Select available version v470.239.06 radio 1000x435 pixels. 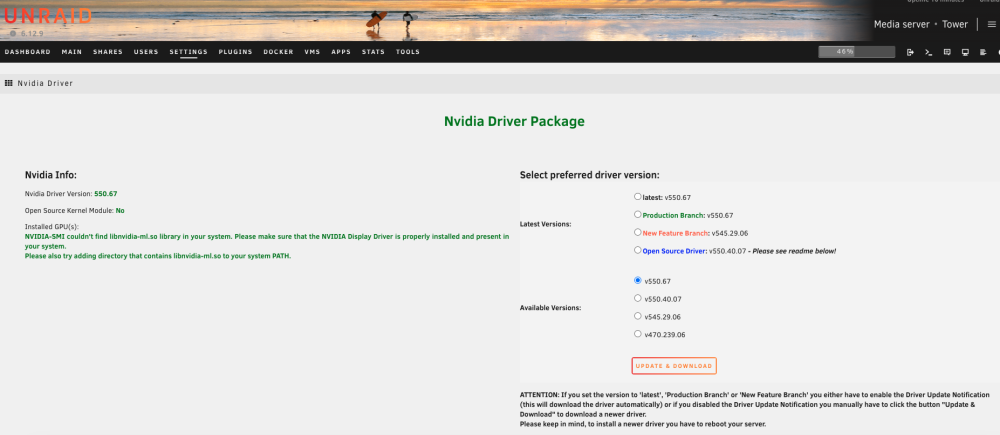pos(638,334)
